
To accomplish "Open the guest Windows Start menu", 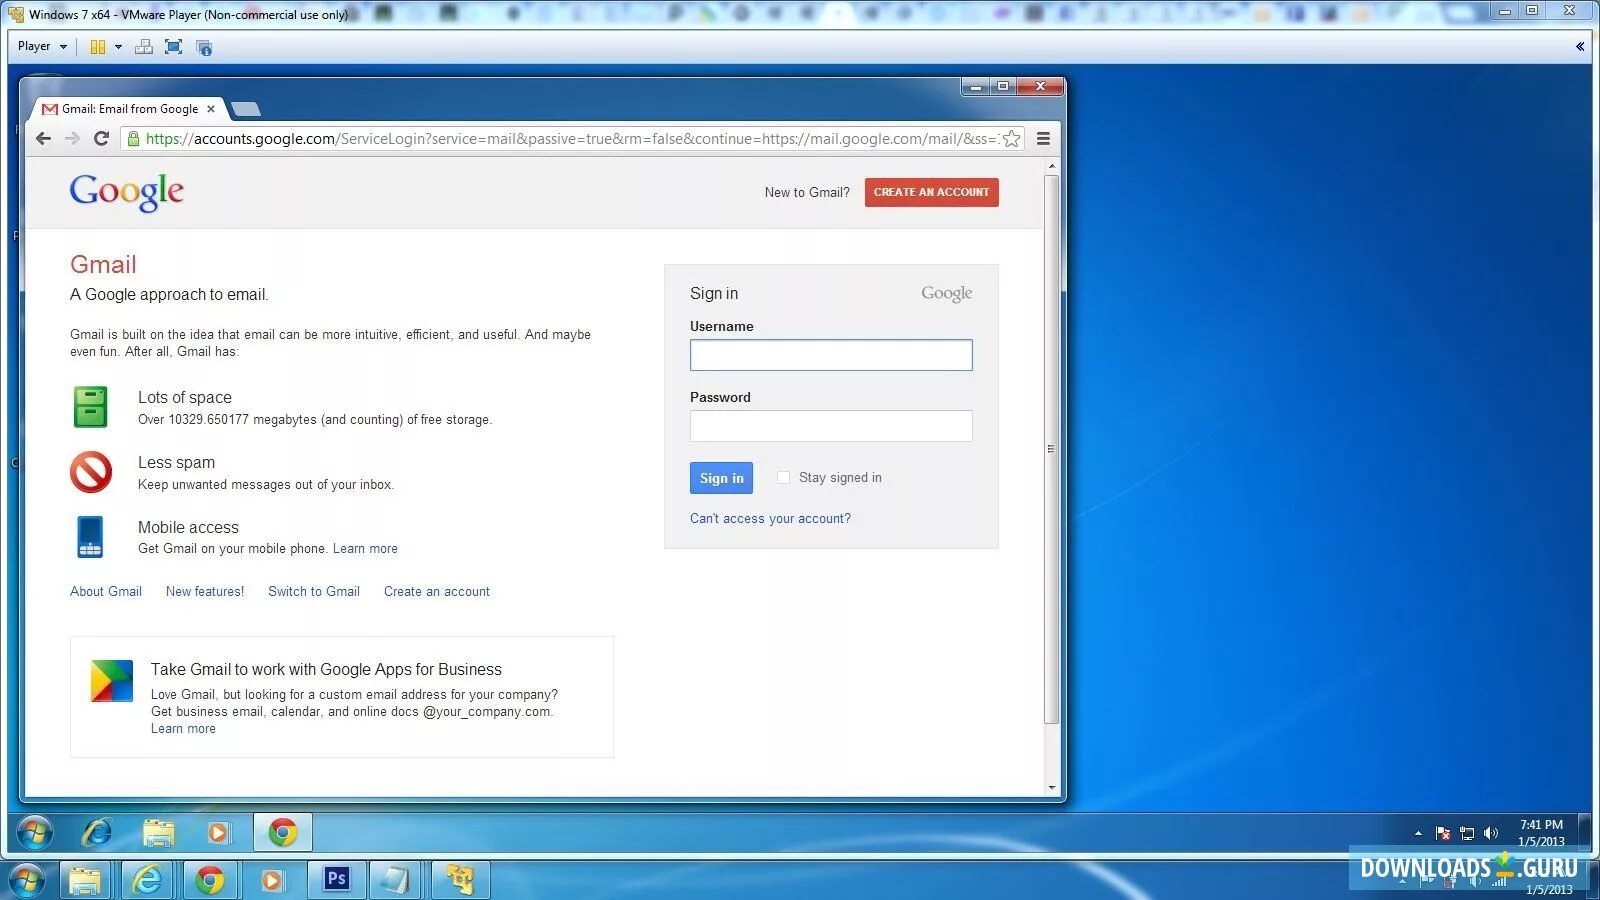I will point(35,832).
